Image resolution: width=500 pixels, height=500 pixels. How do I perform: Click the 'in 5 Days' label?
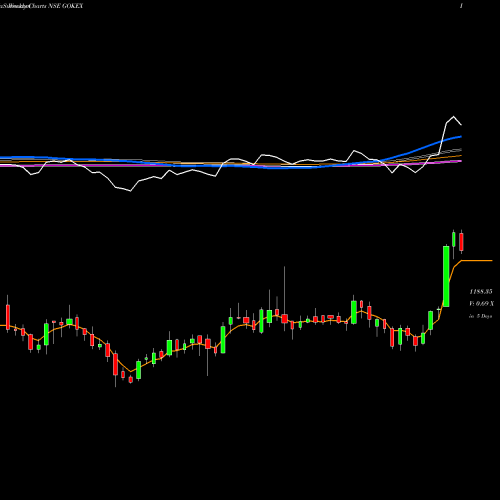pyautogui.click(x=480, y=316)
